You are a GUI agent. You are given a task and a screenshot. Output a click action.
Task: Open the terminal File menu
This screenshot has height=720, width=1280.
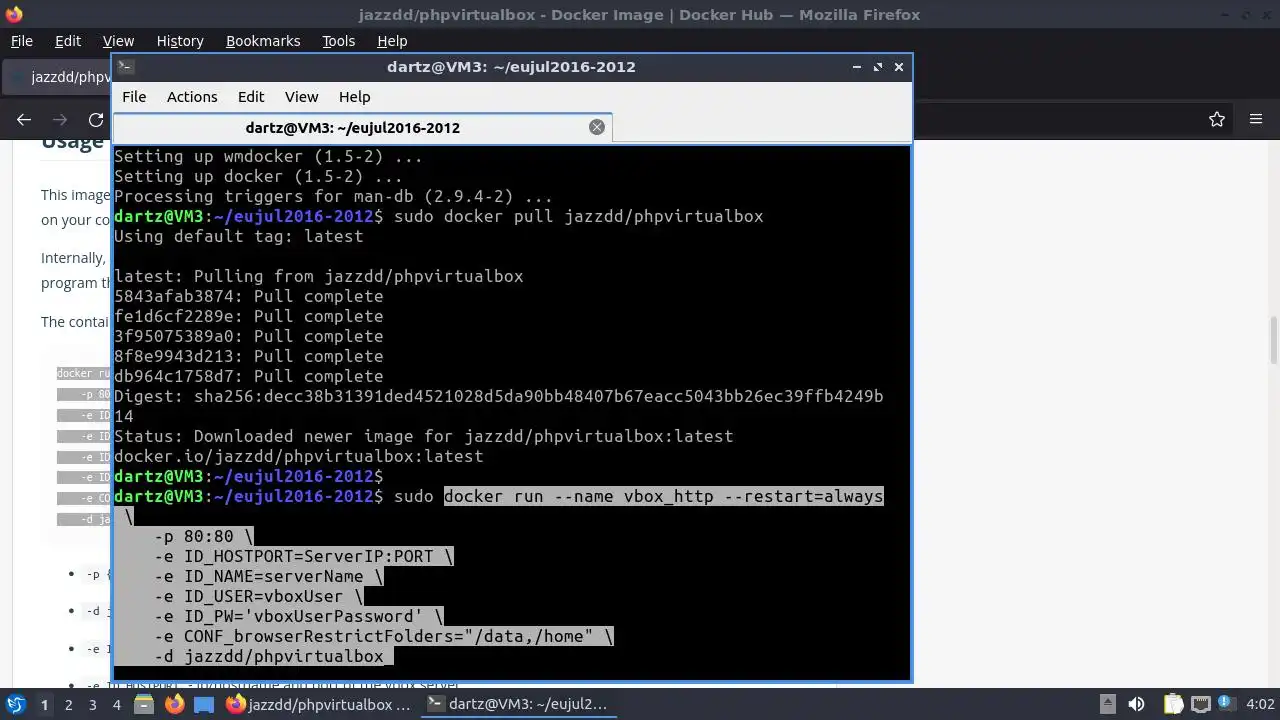point(134,97)
